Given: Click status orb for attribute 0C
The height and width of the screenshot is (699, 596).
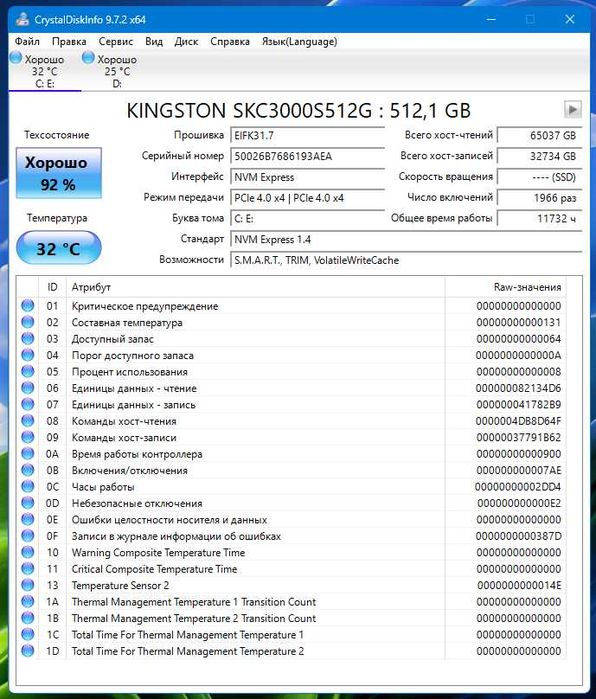Looking at the screenshot, I should click(28, 486).
